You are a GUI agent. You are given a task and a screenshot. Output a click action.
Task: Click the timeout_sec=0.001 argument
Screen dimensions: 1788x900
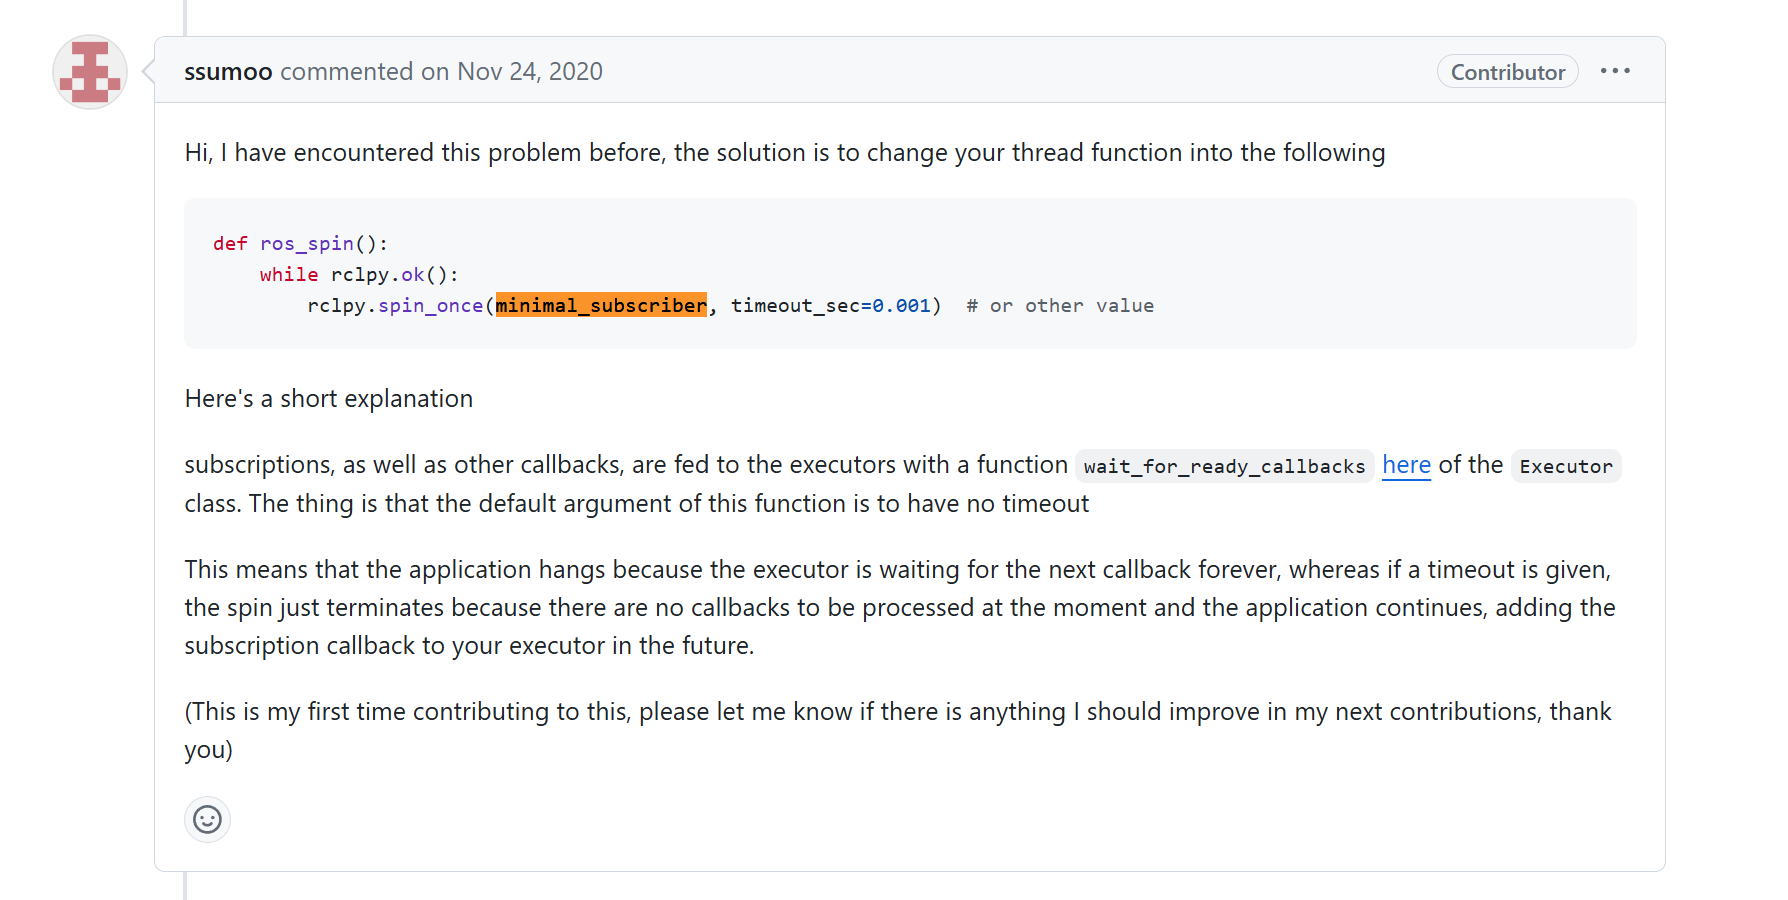click(x=830, y=305)
